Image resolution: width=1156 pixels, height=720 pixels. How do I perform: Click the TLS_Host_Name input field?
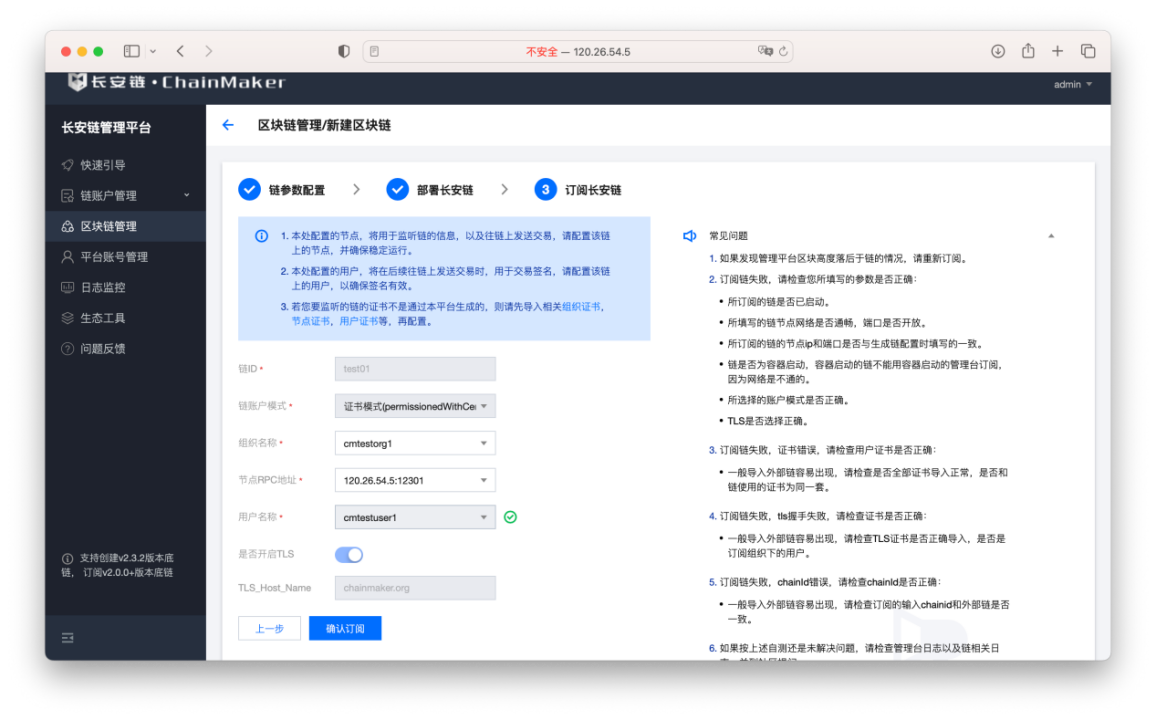click(x=415, y=588)
